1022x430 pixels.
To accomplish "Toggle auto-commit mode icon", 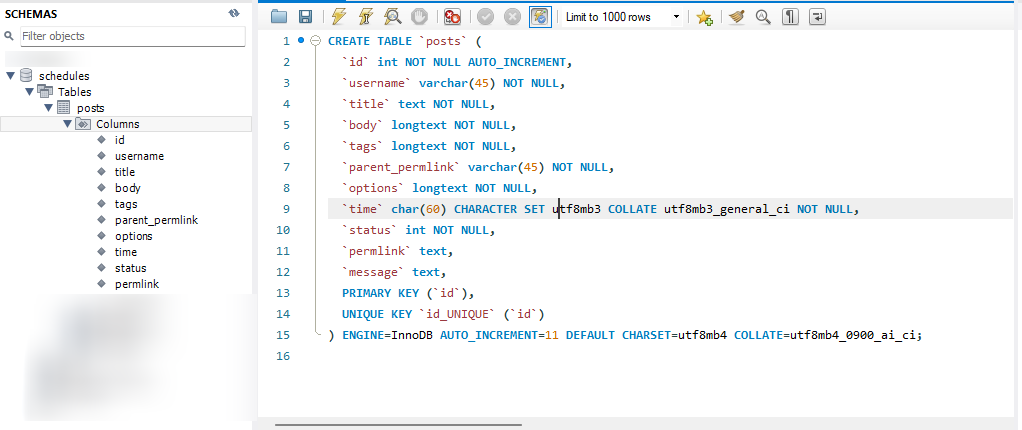I will [540, 17].
